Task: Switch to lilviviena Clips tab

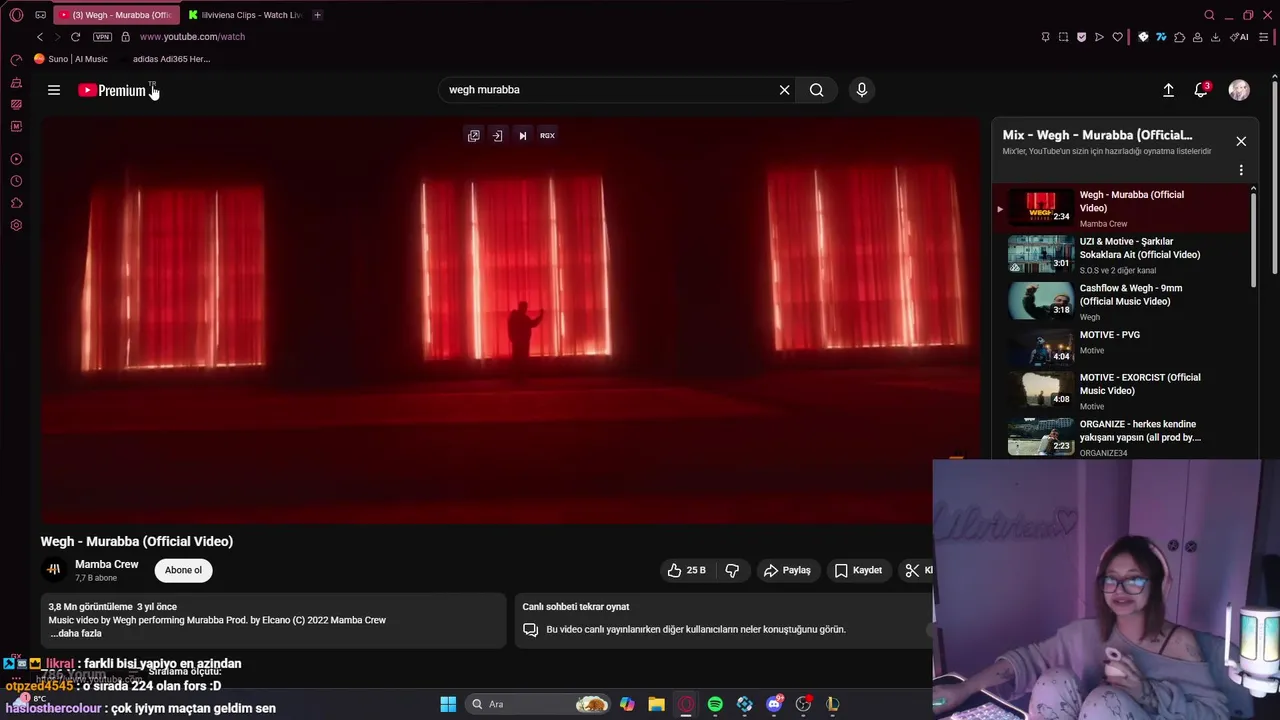Action: tap(245, 15)
